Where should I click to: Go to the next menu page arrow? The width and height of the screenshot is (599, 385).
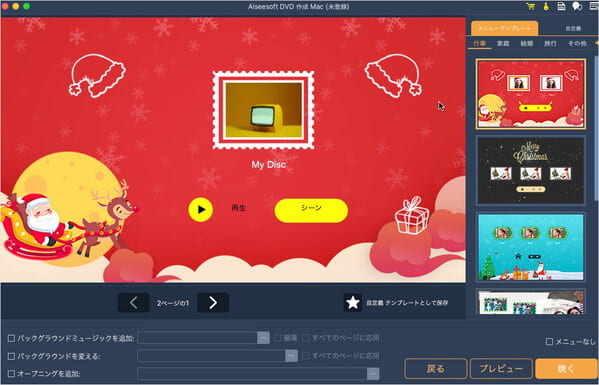tap(213, 303)
